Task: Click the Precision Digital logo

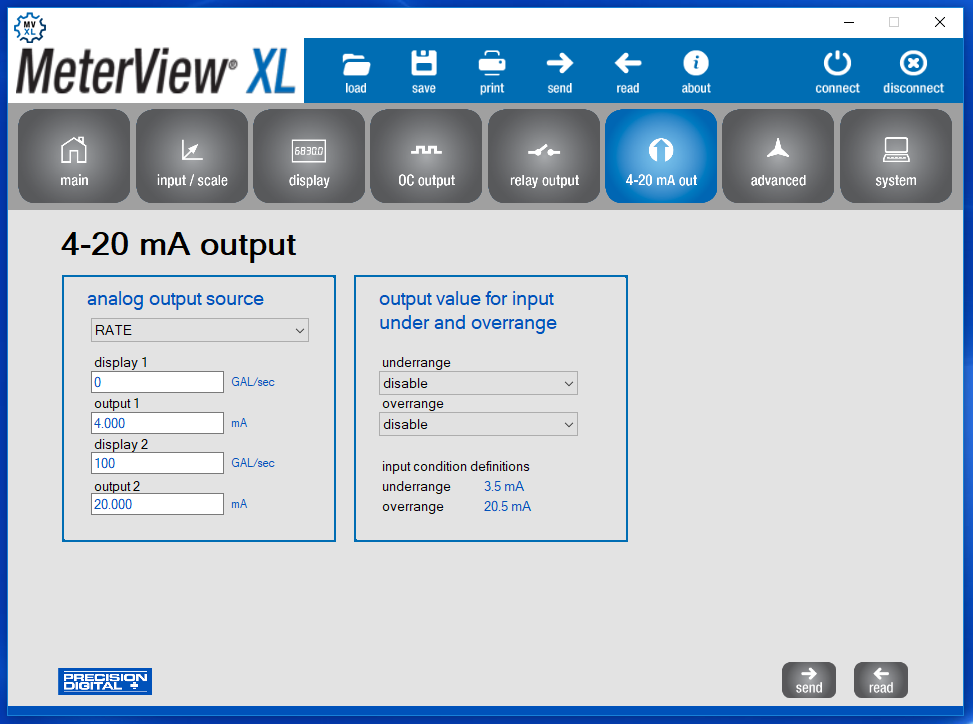Action: click(x=105, y=681)
